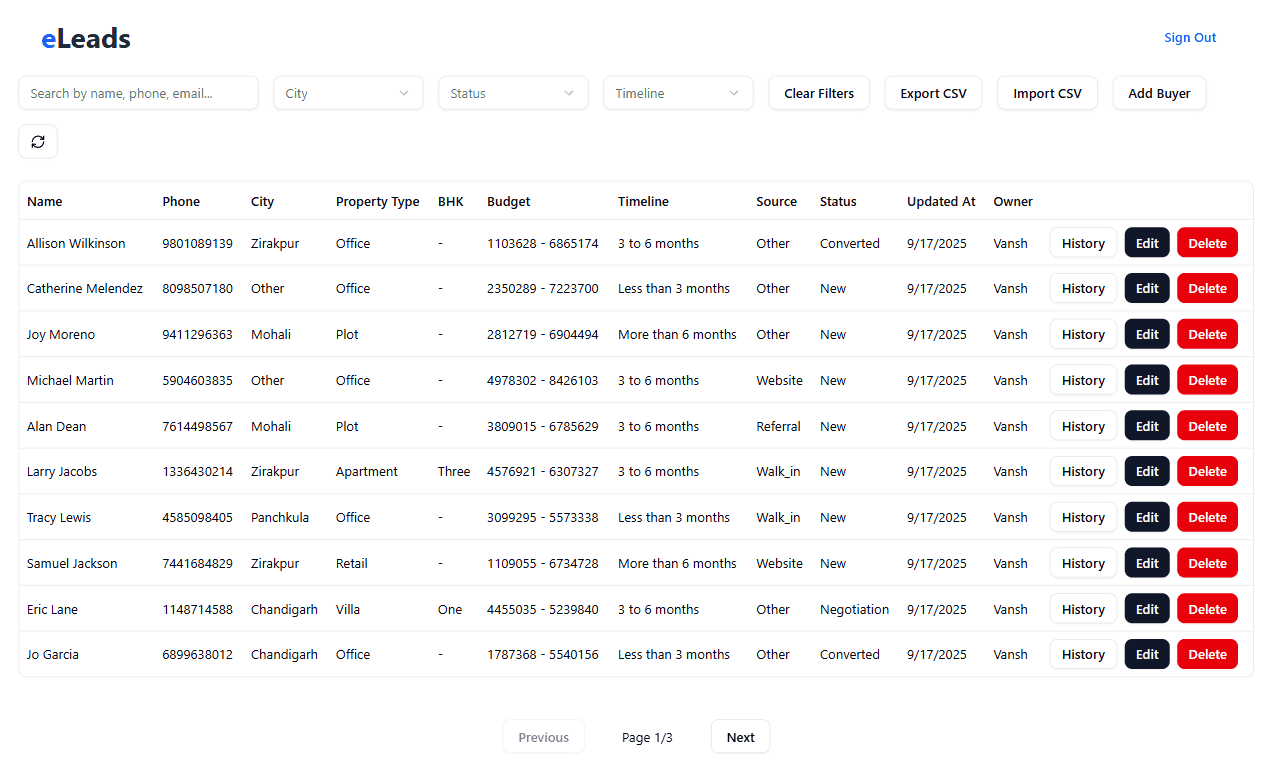Screen dimensions: 1273x762
Task: Delete the lead Joy Moreno
Action: click(1207, 334)
